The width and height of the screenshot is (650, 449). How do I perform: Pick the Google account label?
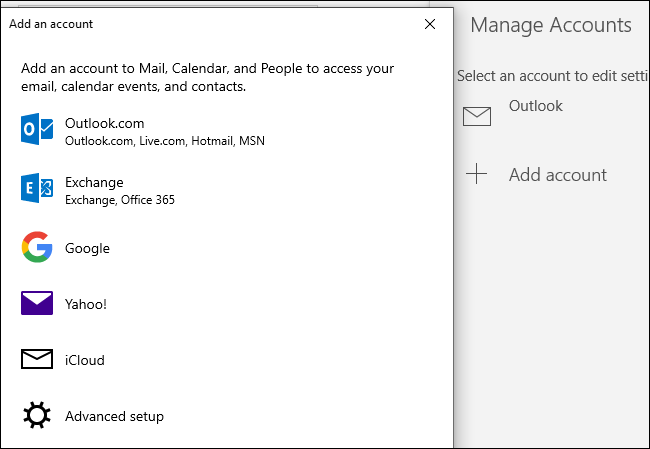pyautogui.click(x=87, y=248)
